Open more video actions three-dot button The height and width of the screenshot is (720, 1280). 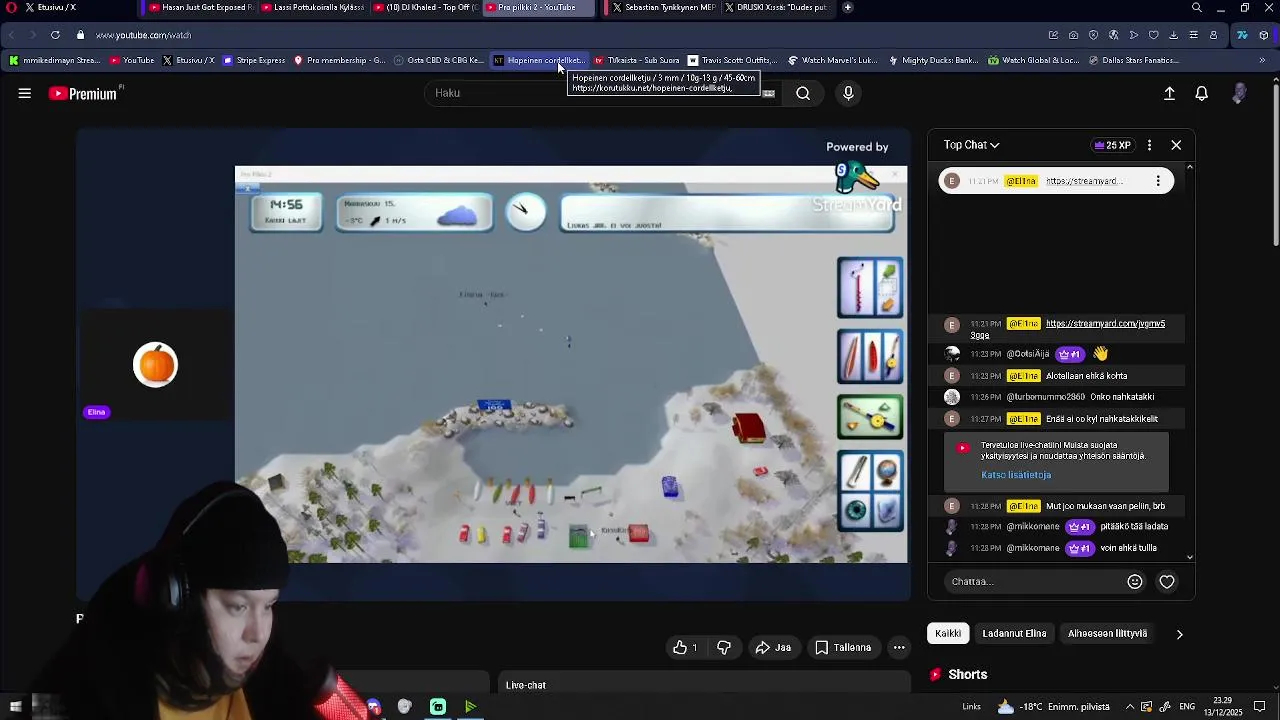pos(899,647)
